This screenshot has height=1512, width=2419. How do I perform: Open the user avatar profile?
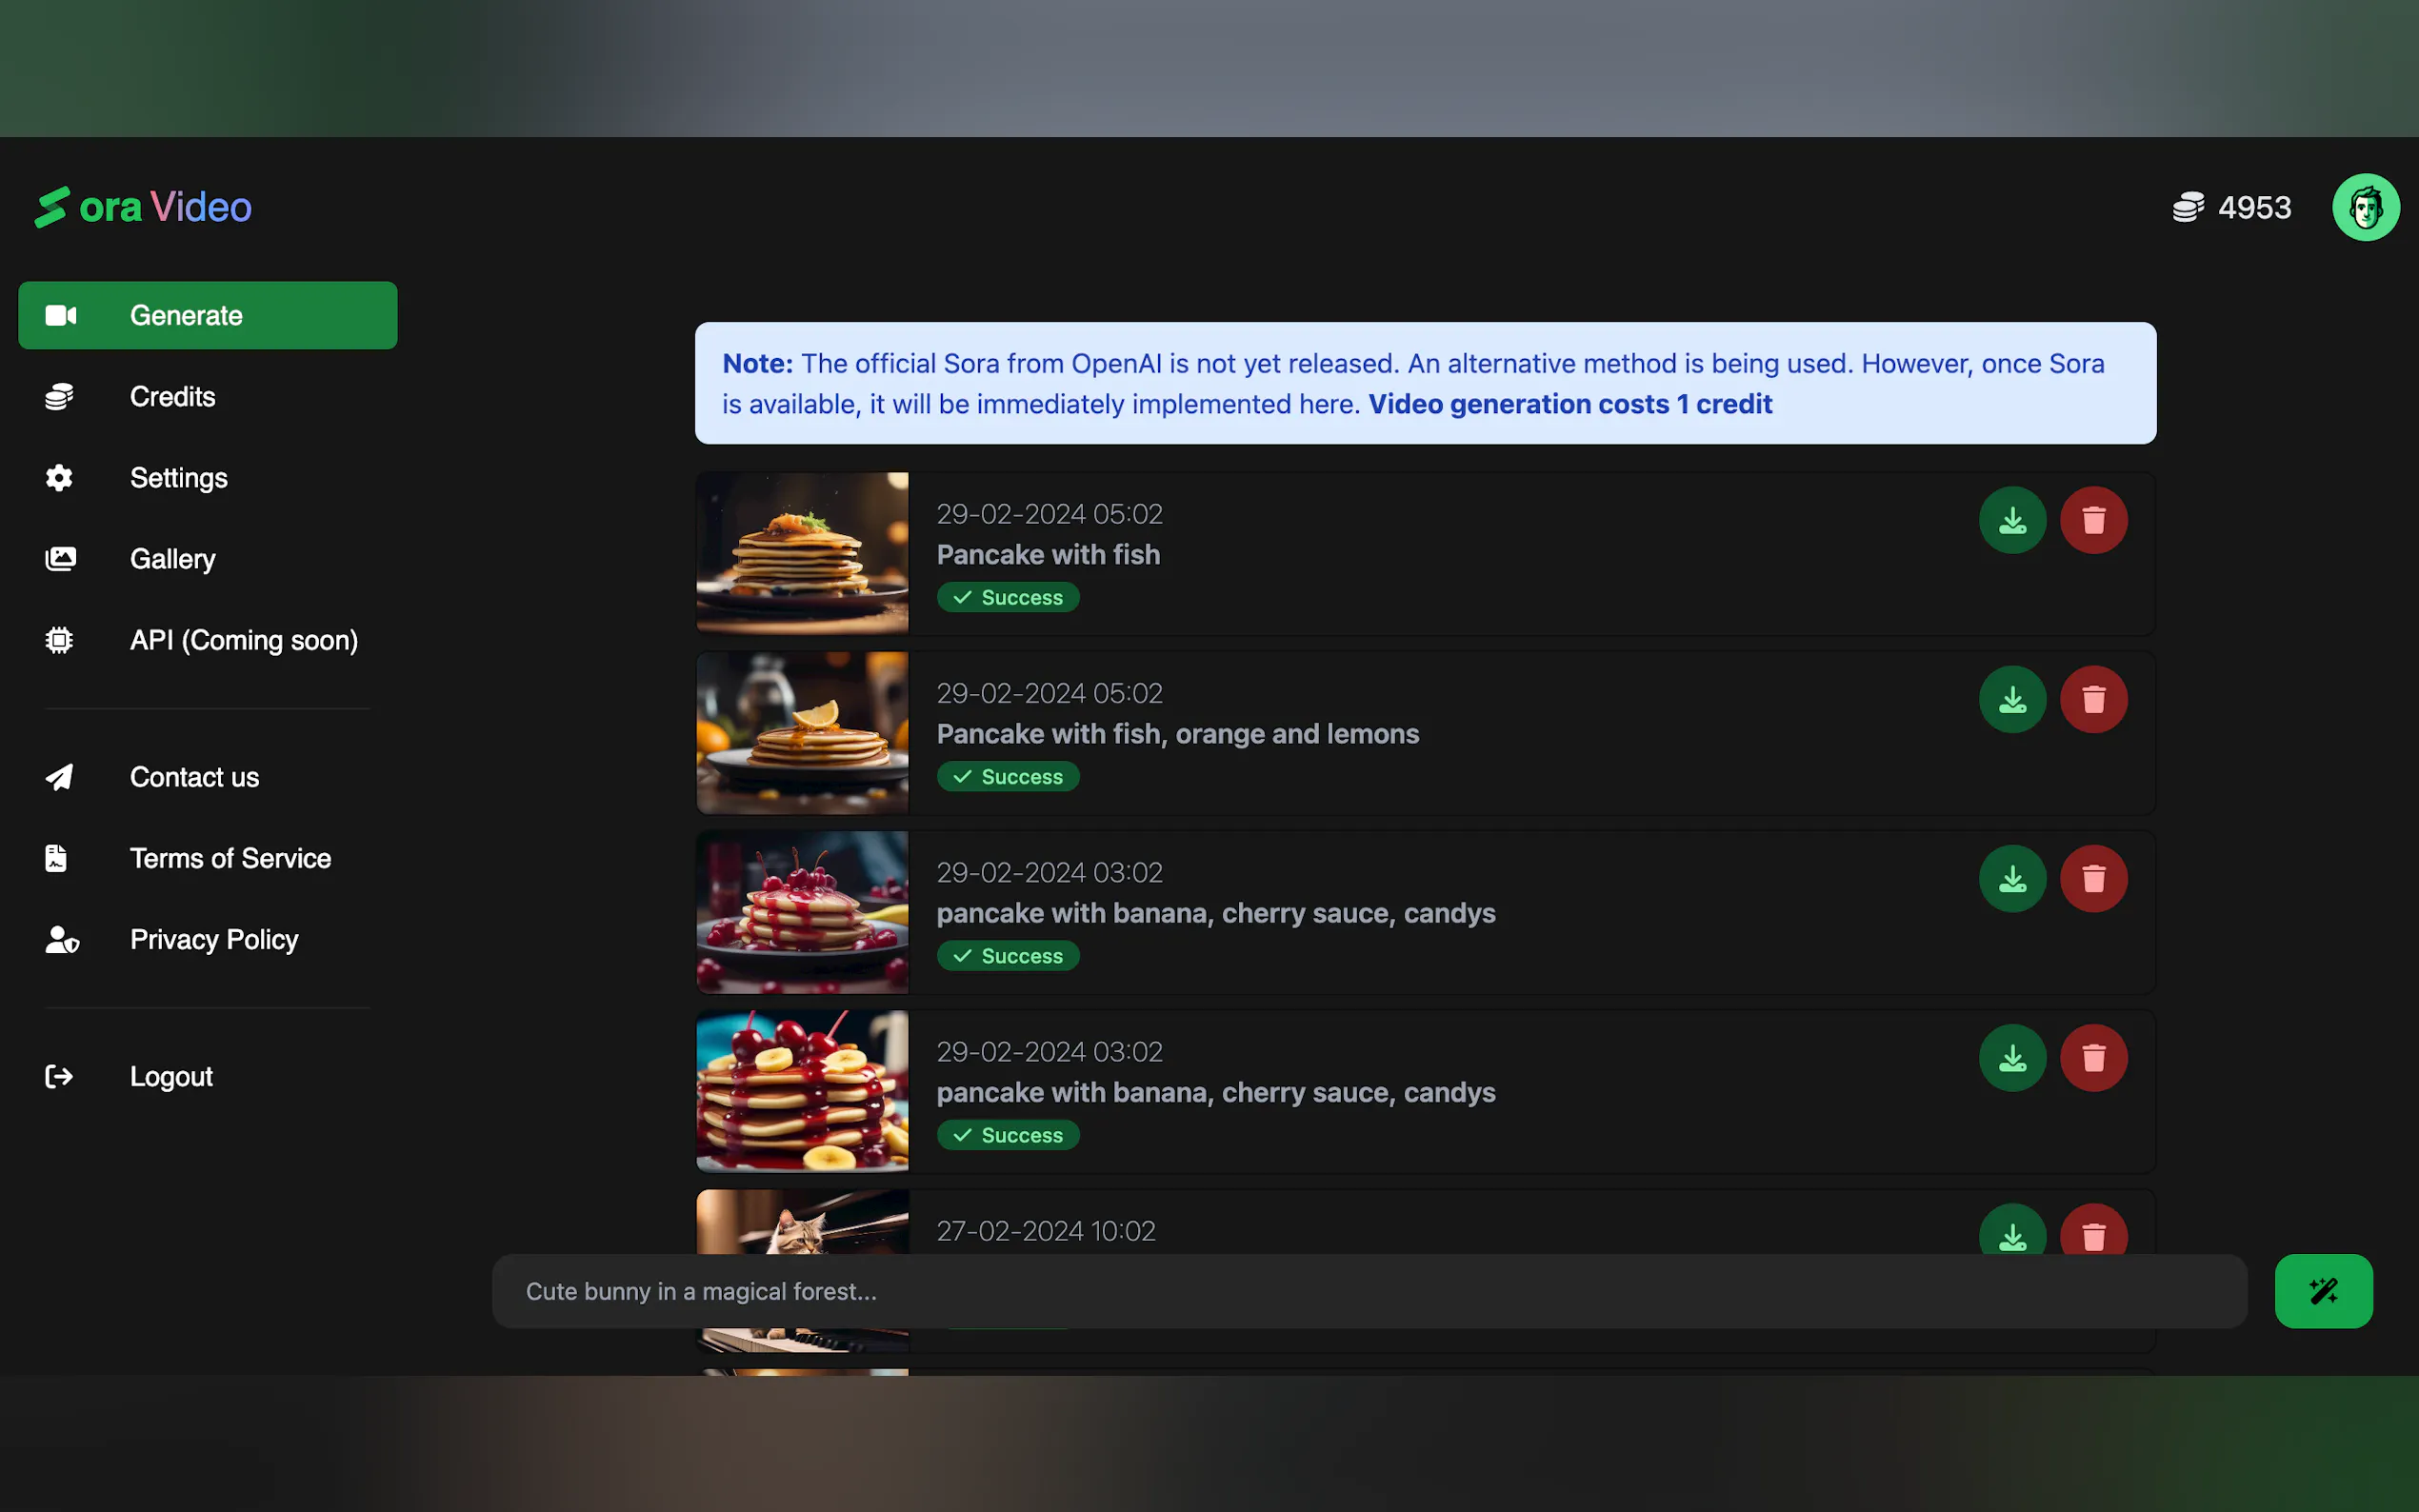click(2365, 207)
